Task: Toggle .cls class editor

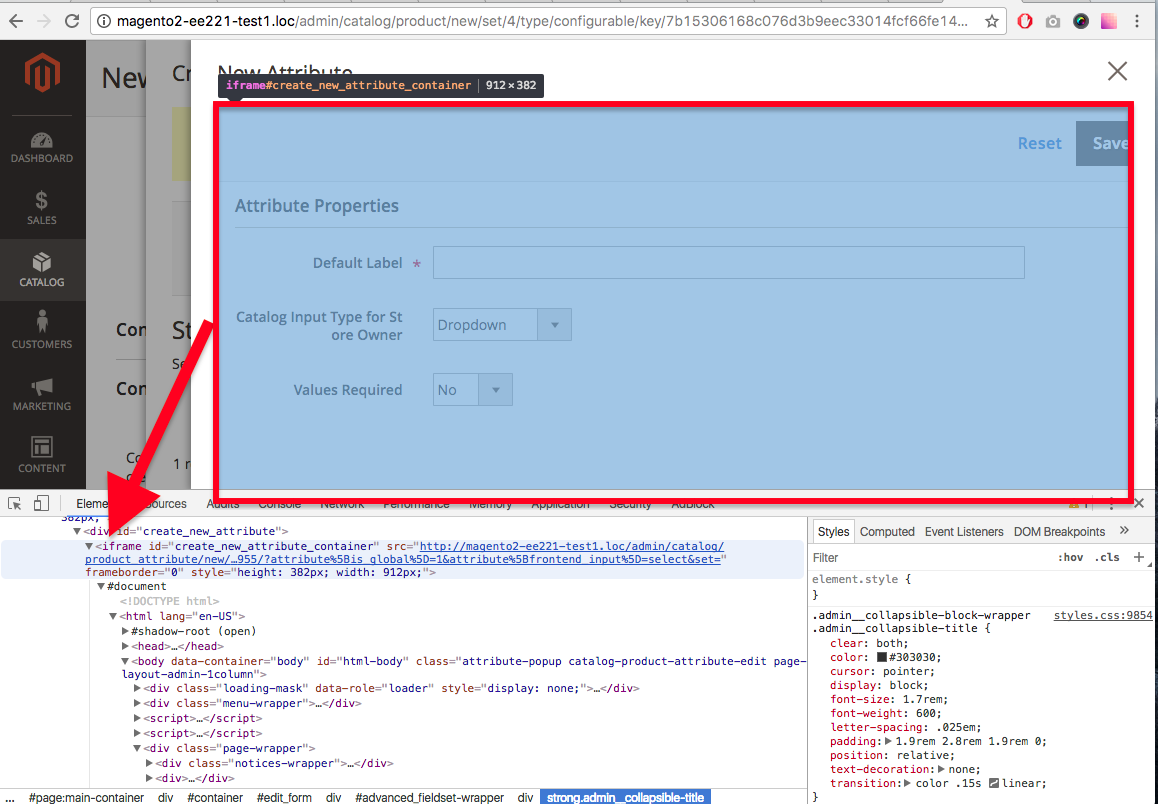Action: pyautogui.click(x=1106, y=557)
